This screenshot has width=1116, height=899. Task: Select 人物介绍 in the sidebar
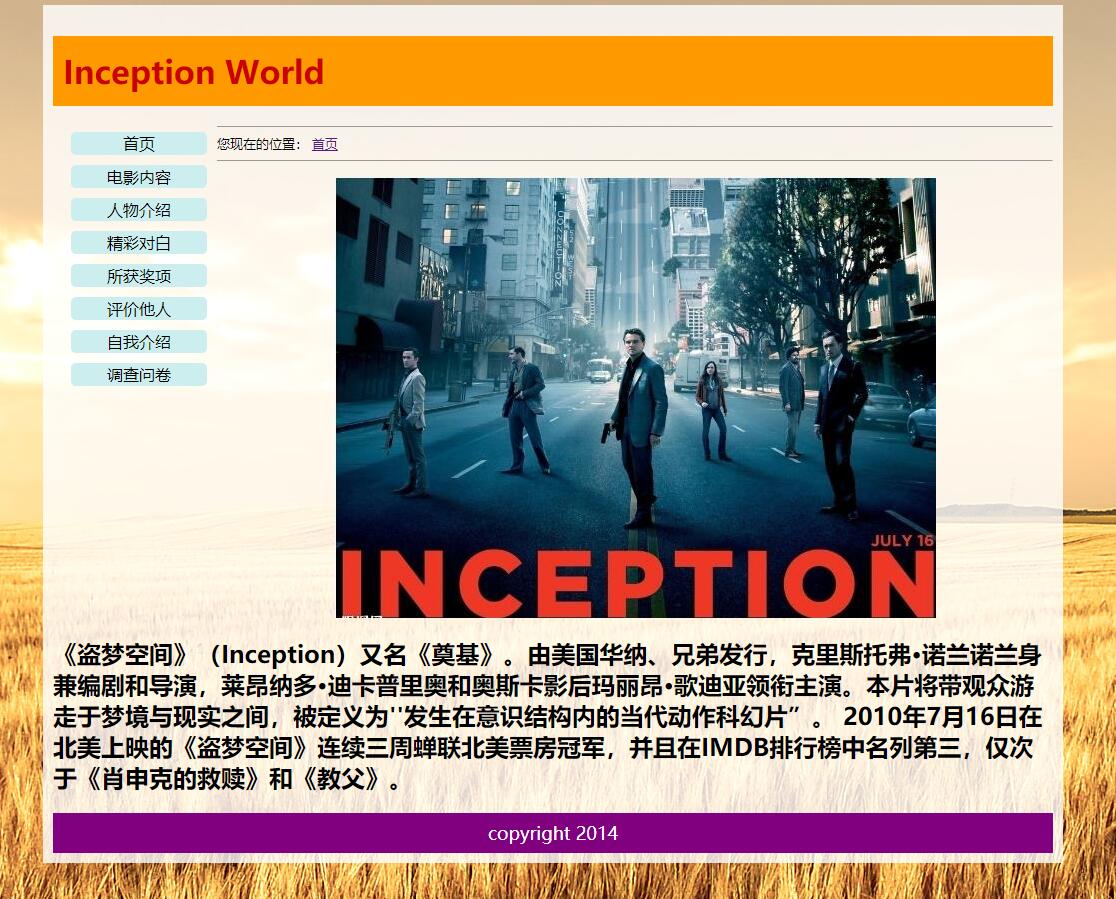click(139, 210)
